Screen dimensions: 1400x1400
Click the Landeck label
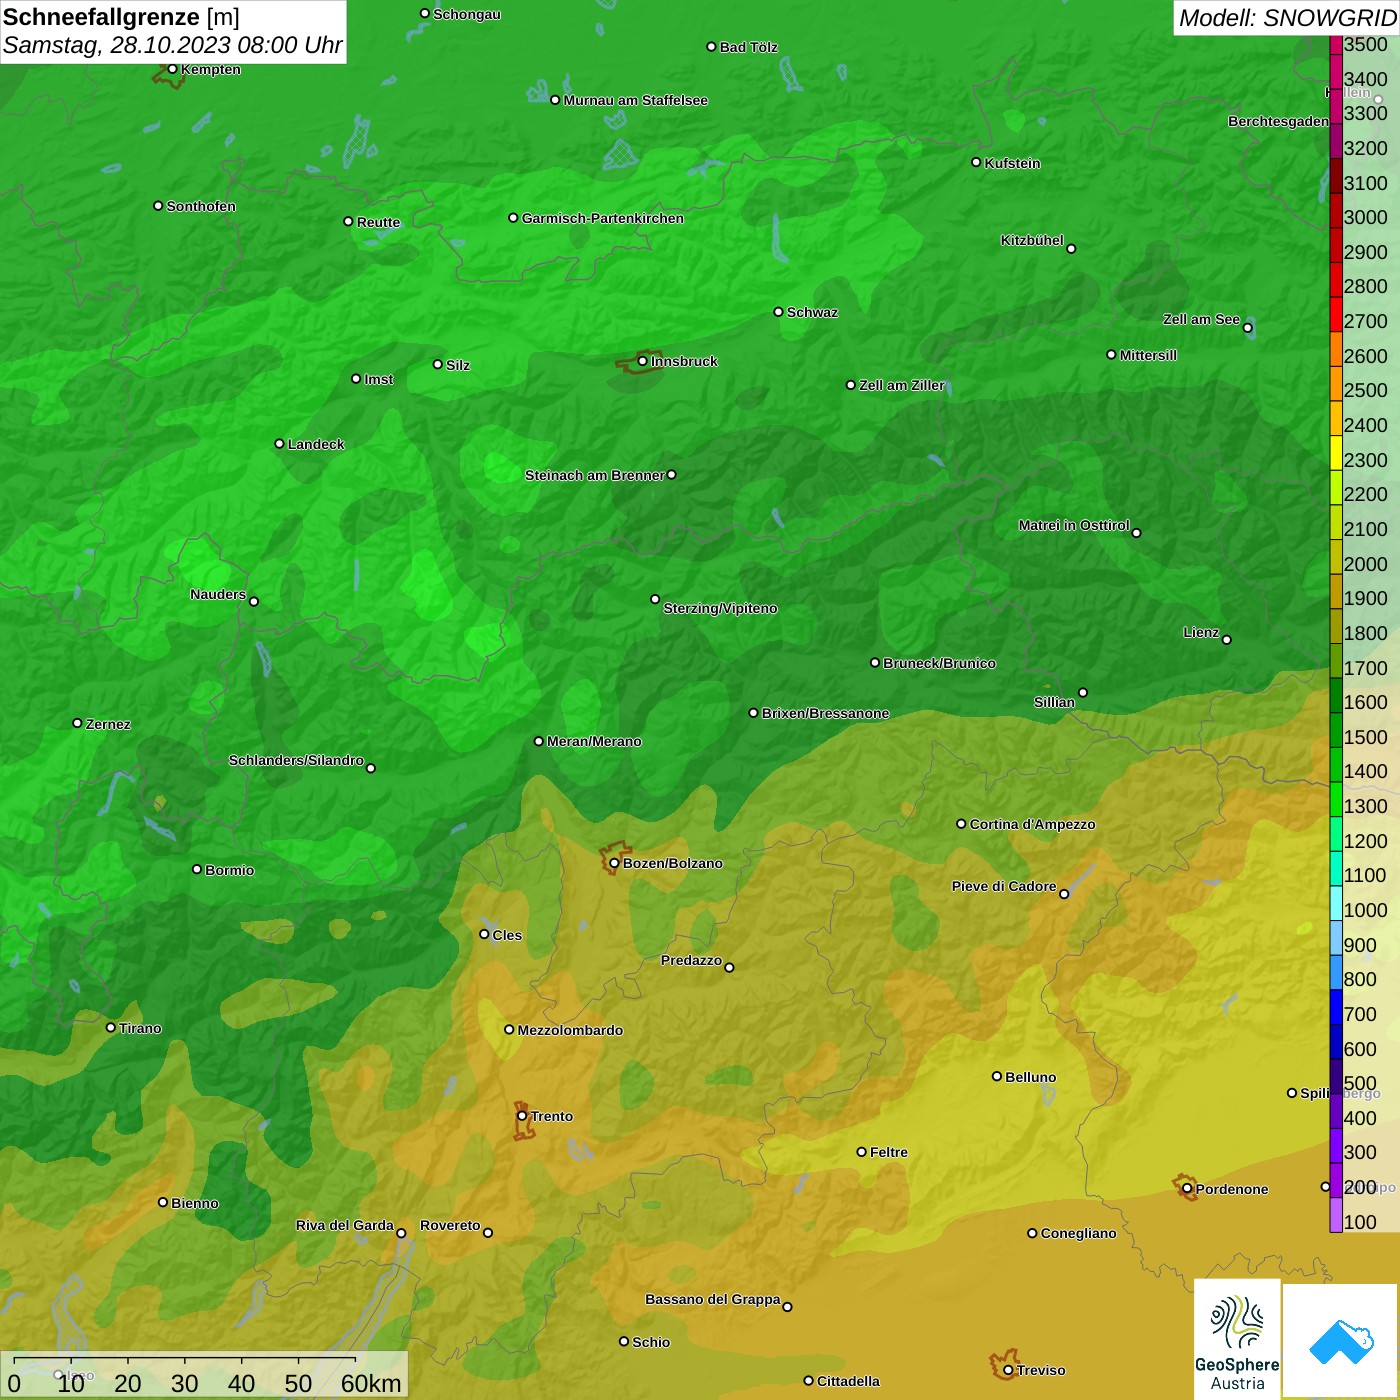(x=316, y=444)
